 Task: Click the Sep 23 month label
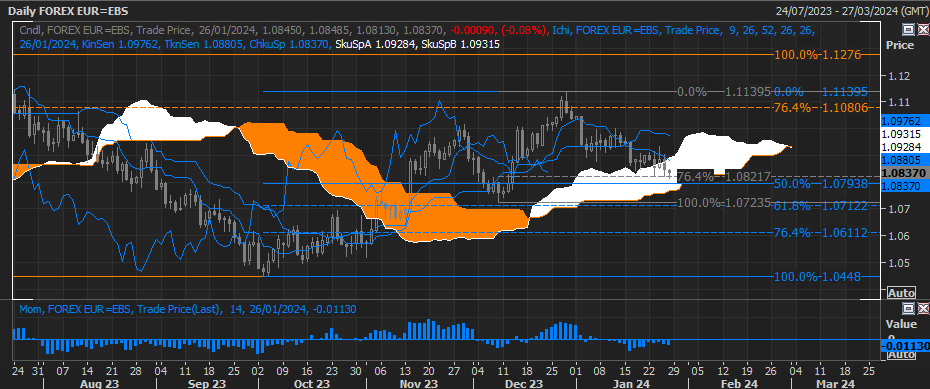tap(206, 384)
